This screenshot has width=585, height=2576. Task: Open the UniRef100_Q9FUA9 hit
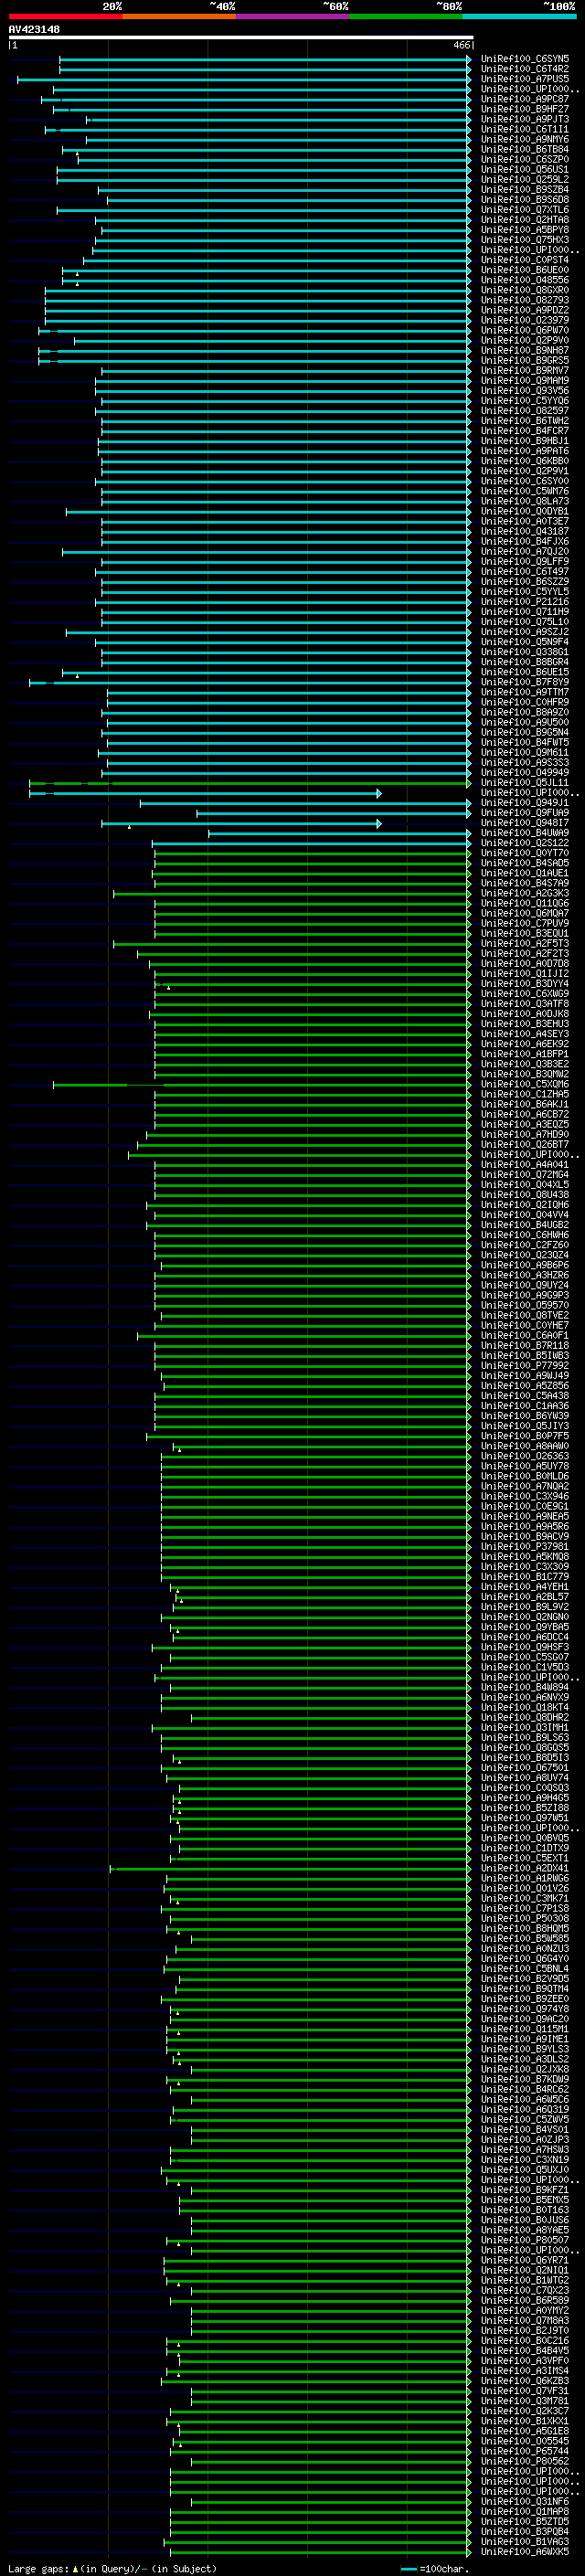coord(525,813)
